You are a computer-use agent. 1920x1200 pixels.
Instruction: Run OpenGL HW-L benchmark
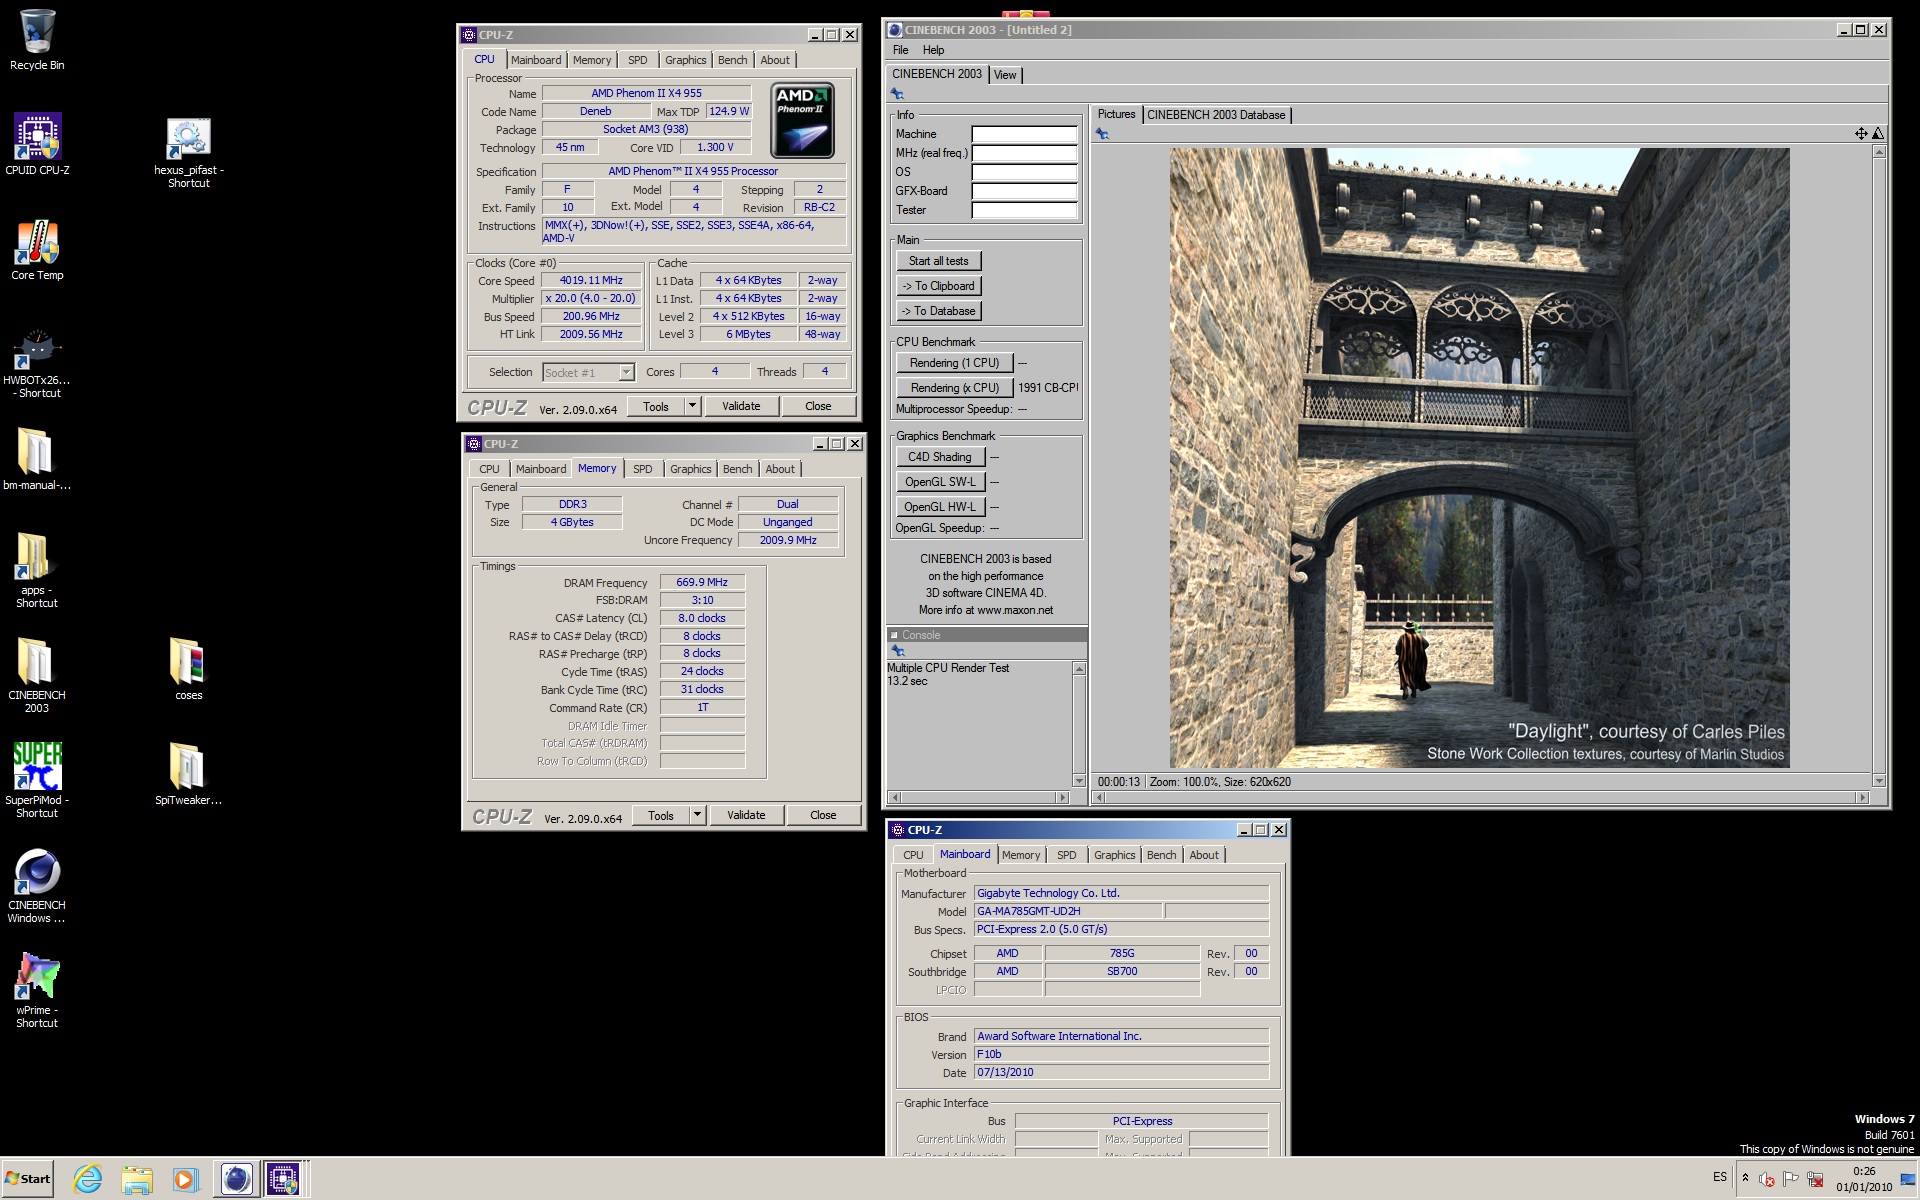point(940,507)
